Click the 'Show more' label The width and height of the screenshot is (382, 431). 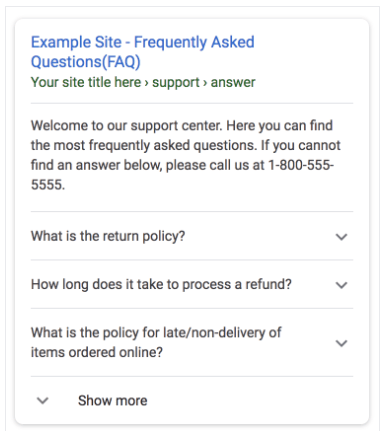[113, 400]
